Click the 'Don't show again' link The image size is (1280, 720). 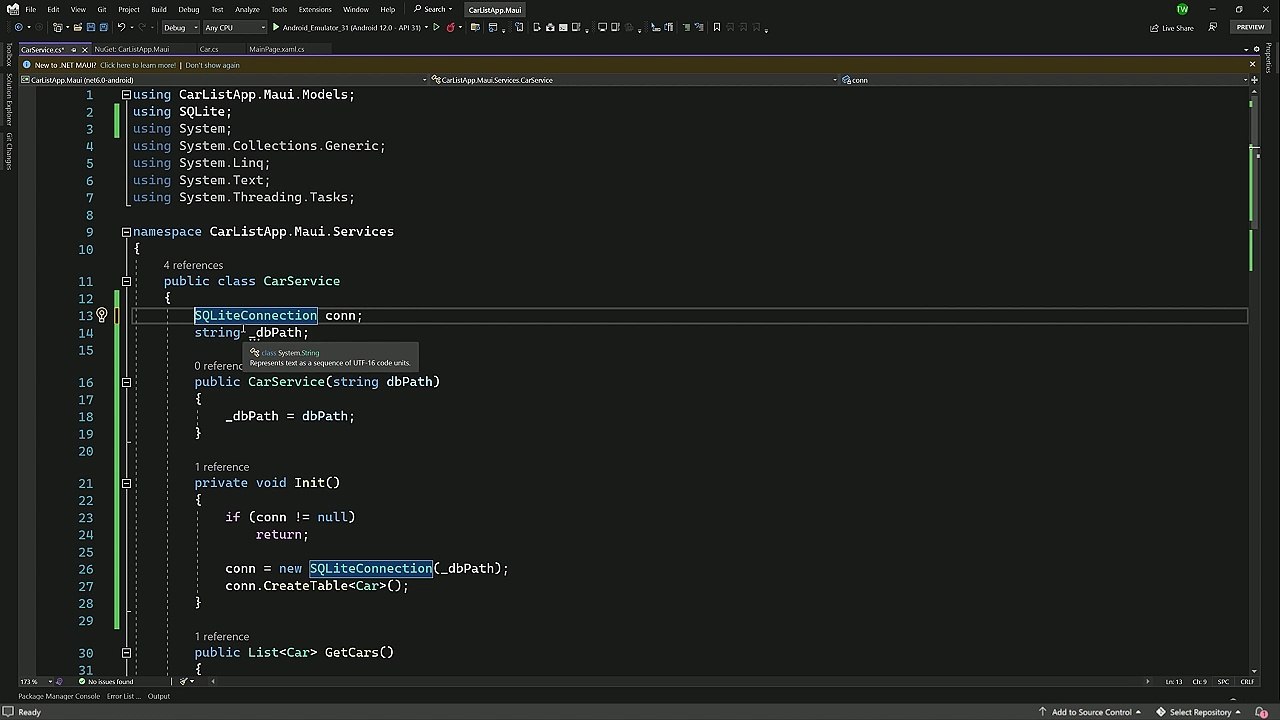coord(212,65)
